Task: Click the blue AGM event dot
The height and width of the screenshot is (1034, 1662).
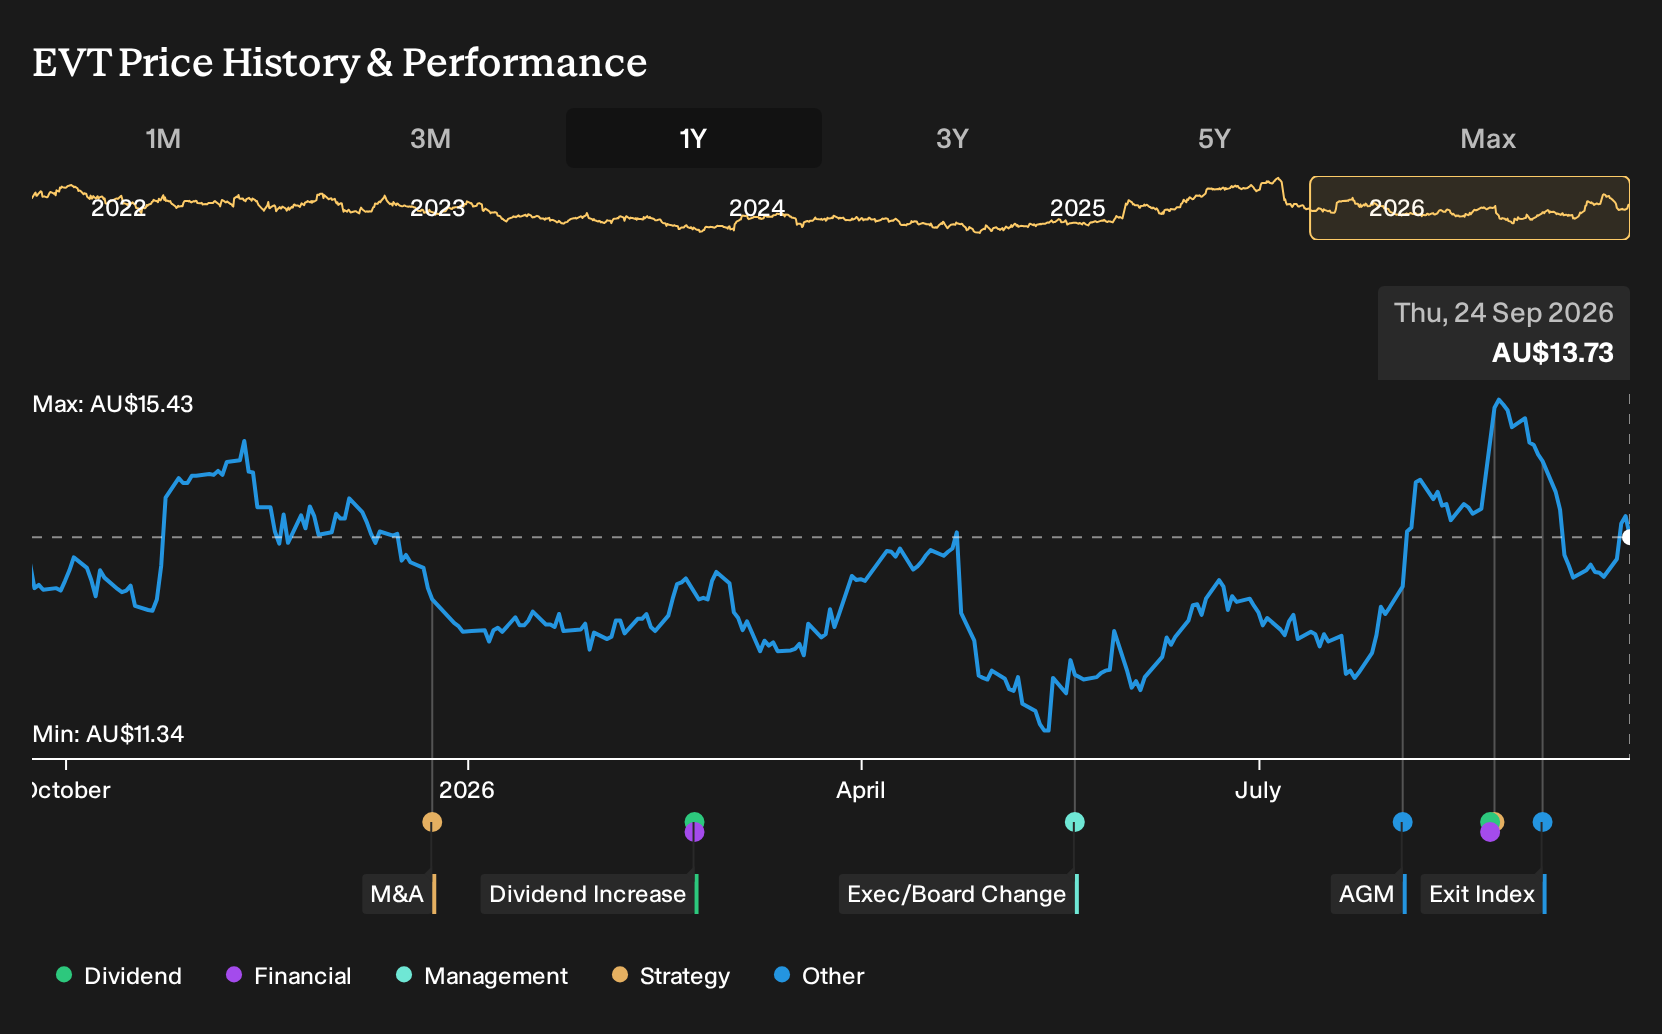Action: [x=1403, y=822]
